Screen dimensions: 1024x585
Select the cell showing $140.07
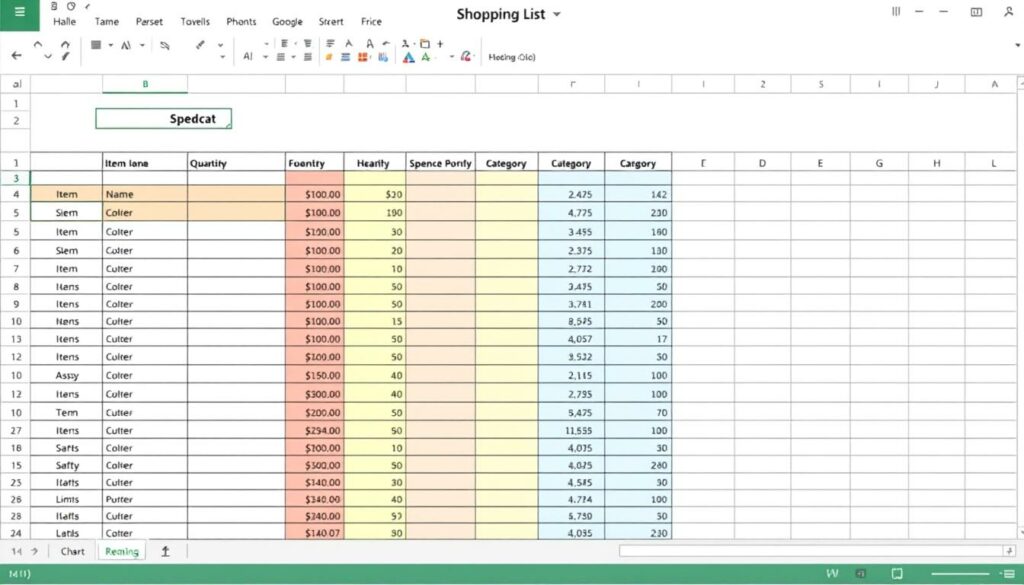(x=315, y=533)
